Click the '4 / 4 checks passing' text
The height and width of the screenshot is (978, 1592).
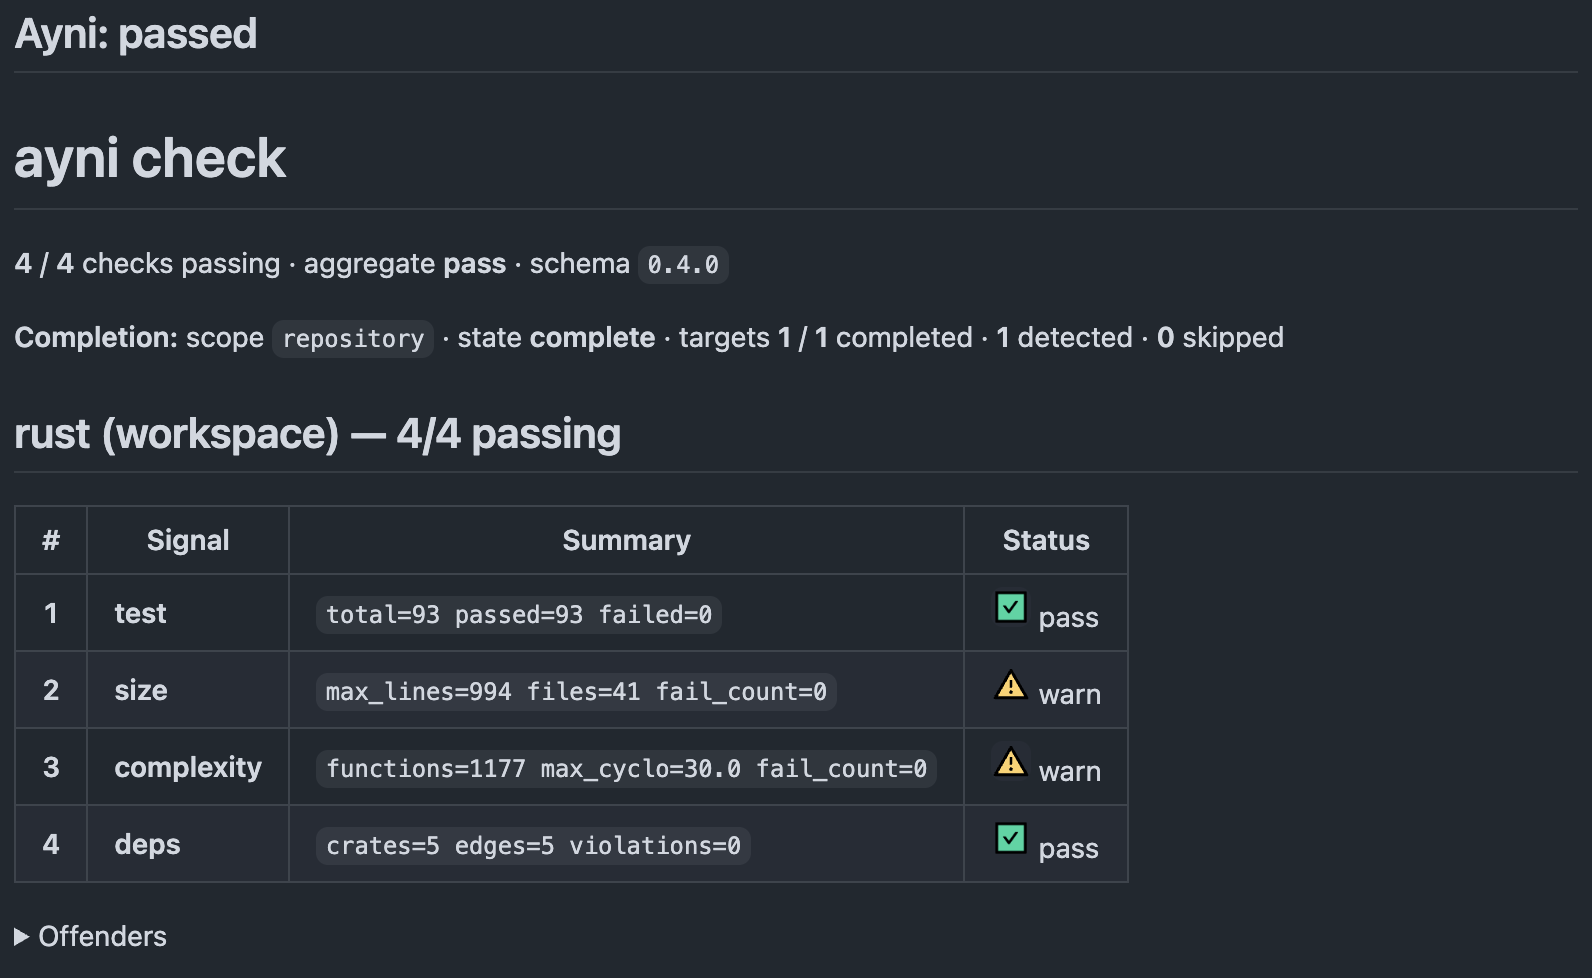click(x=147, y=264)
